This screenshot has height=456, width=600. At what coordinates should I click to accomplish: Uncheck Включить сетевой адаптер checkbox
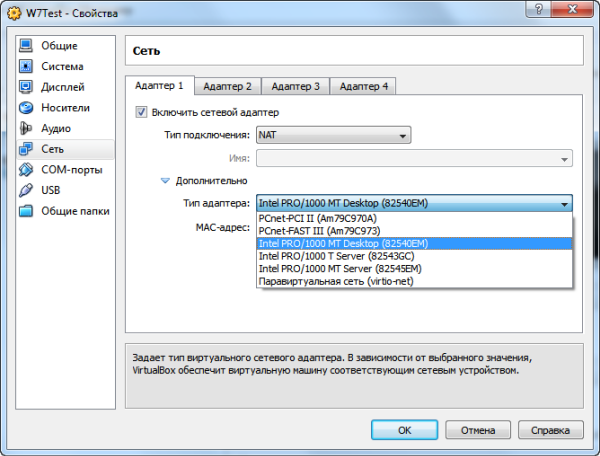tap(141, 112)
